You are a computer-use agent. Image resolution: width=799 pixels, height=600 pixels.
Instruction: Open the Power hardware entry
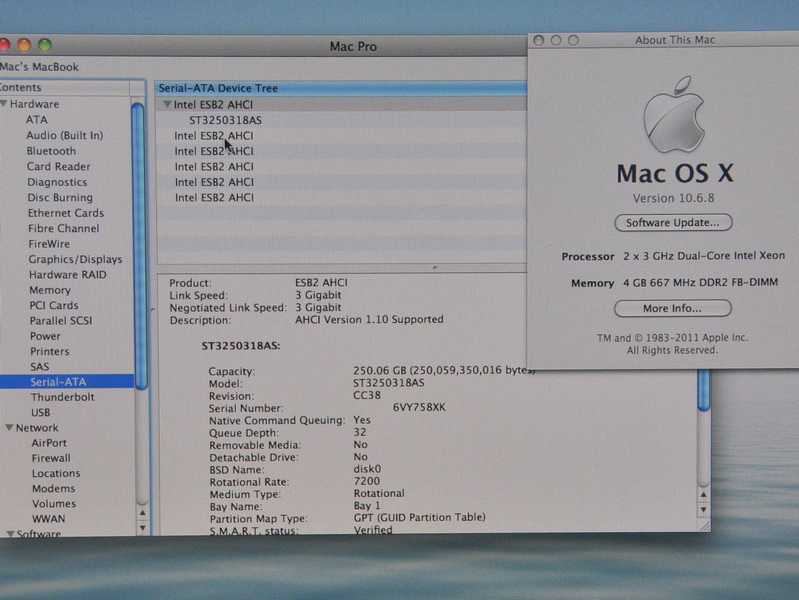click(x=45, y=336)
